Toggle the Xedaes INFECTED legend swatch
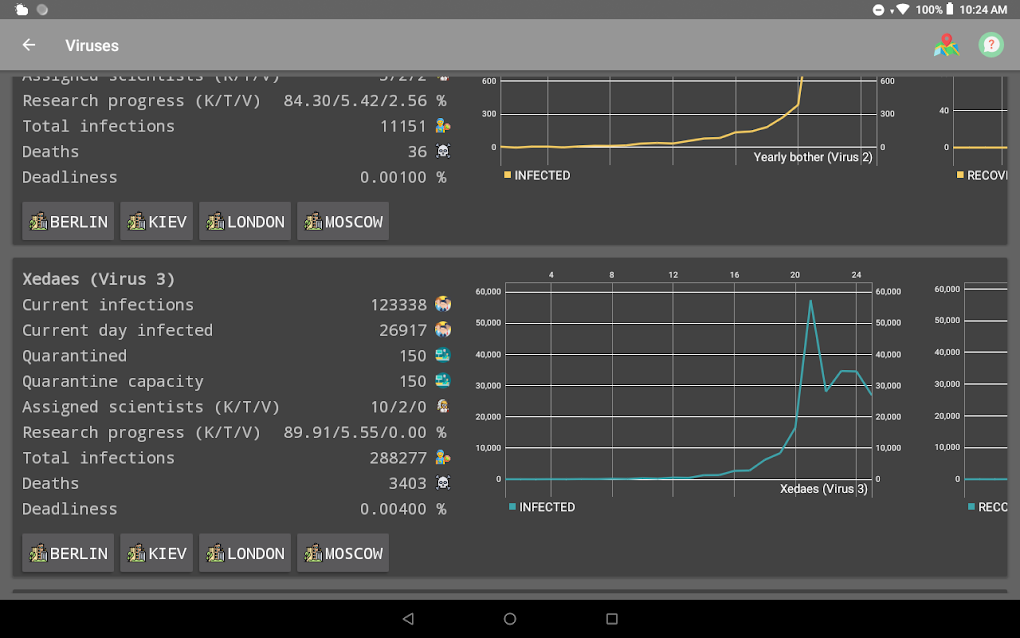The image size is (1020, 638). point(513,507)
